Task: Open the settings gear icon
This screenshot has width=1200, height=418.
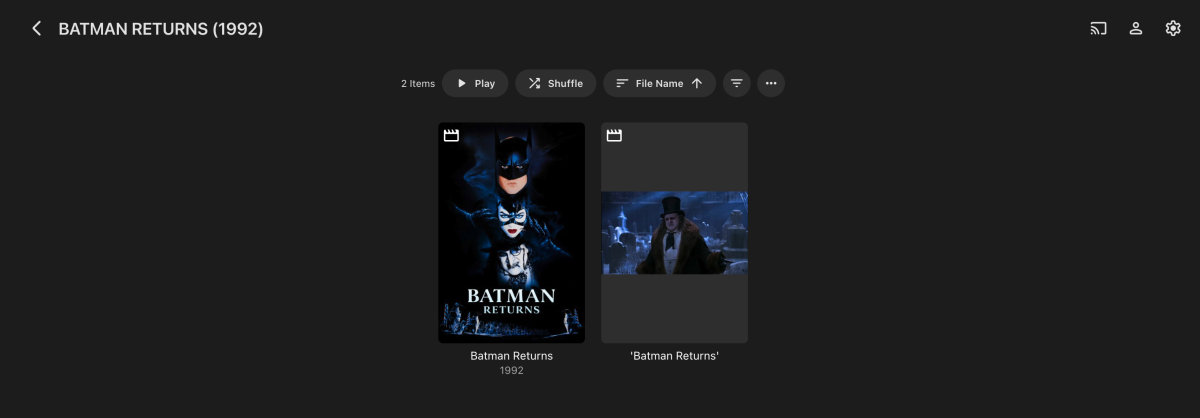Action: [1173, 29]
